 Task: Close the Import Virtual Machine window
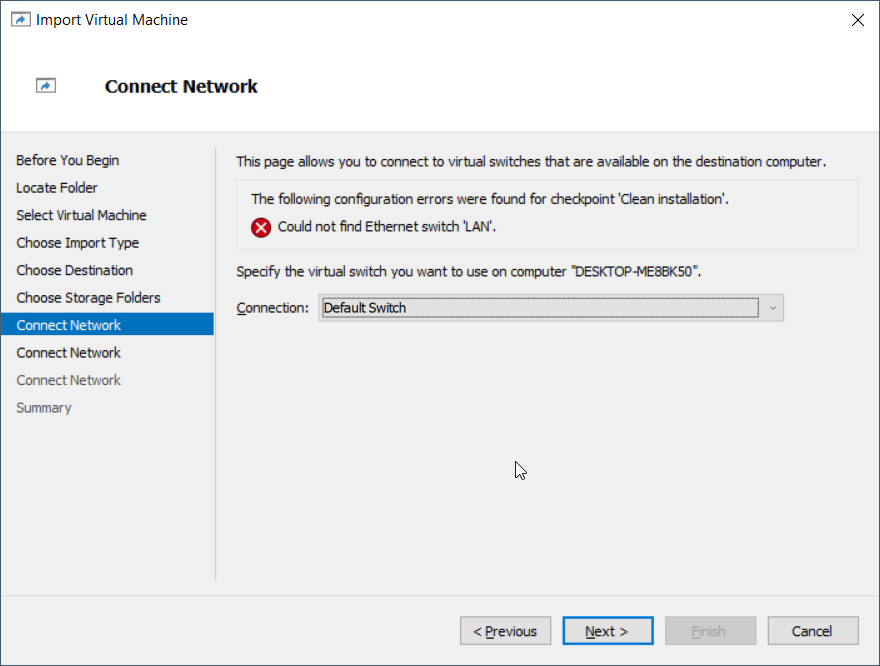click(x=857, y=19)
